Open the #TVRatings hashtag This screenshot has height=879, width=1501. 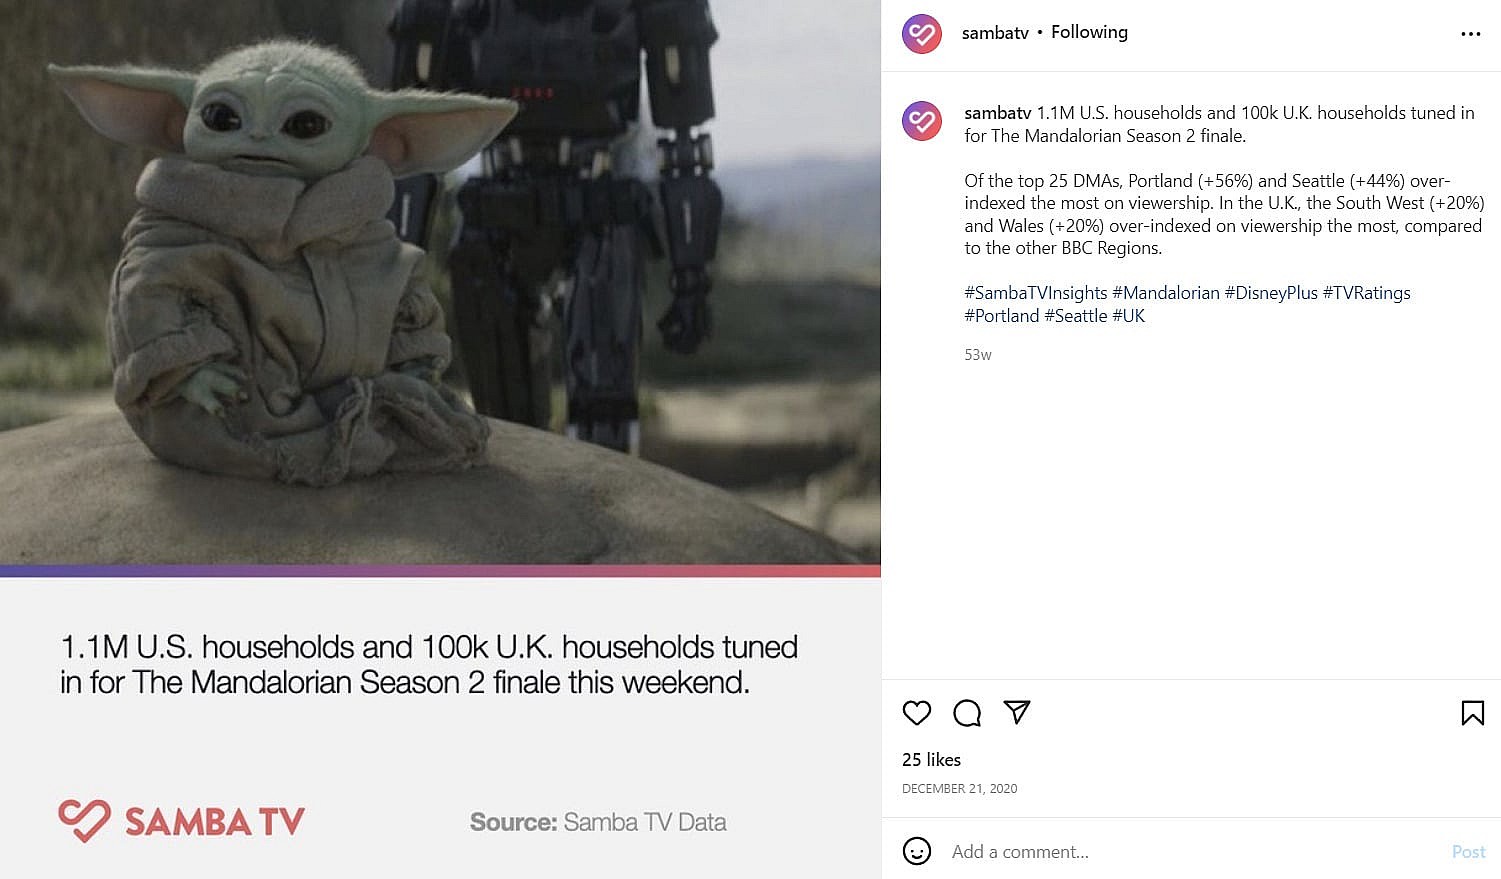click(x=1367, y=293)
